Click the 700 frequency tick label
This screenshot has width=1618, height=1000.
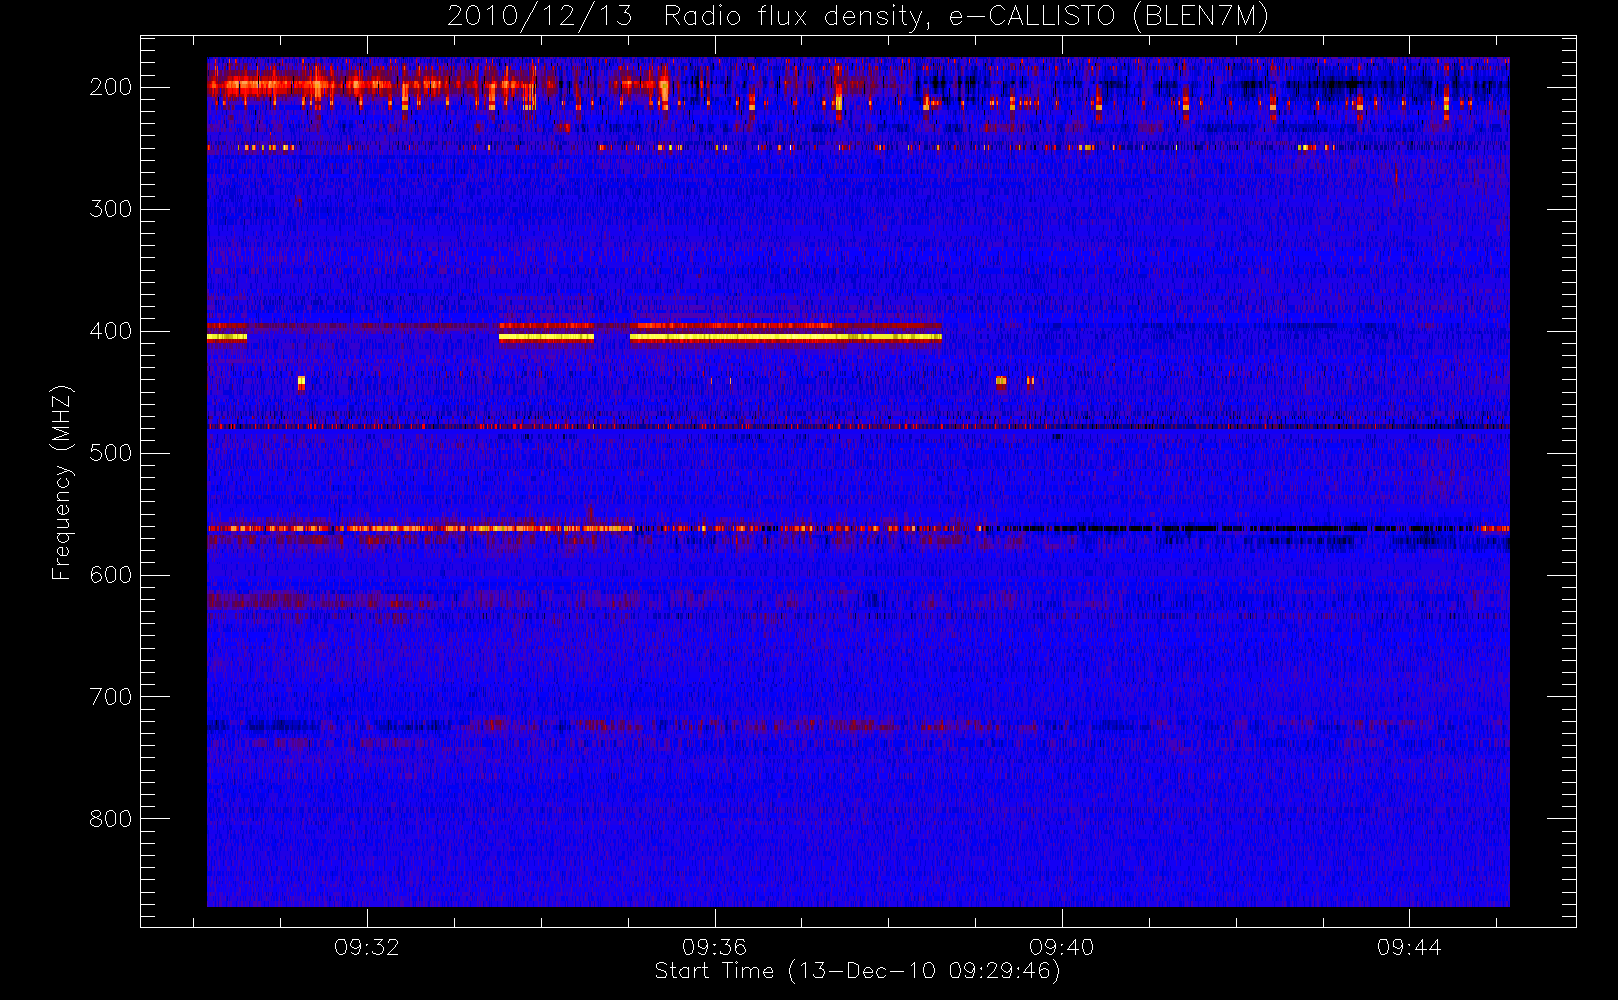coord(111,697)
